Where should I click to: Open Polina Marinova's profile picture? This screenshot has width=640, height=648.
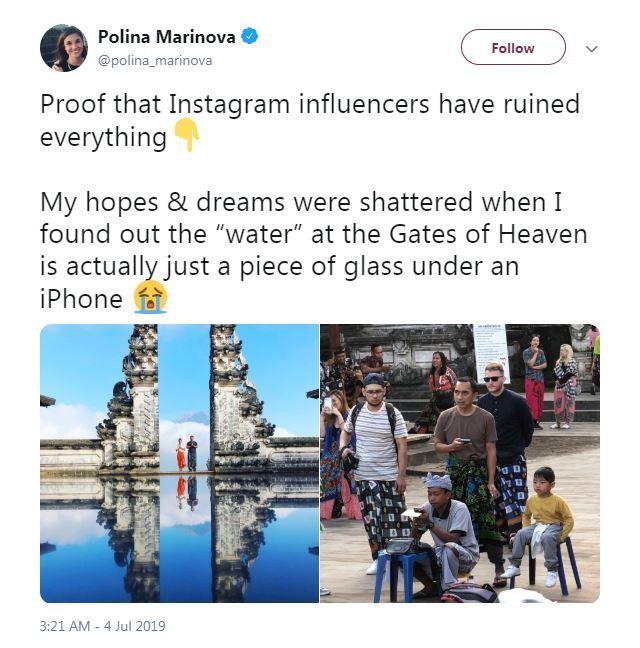[64, 48]
